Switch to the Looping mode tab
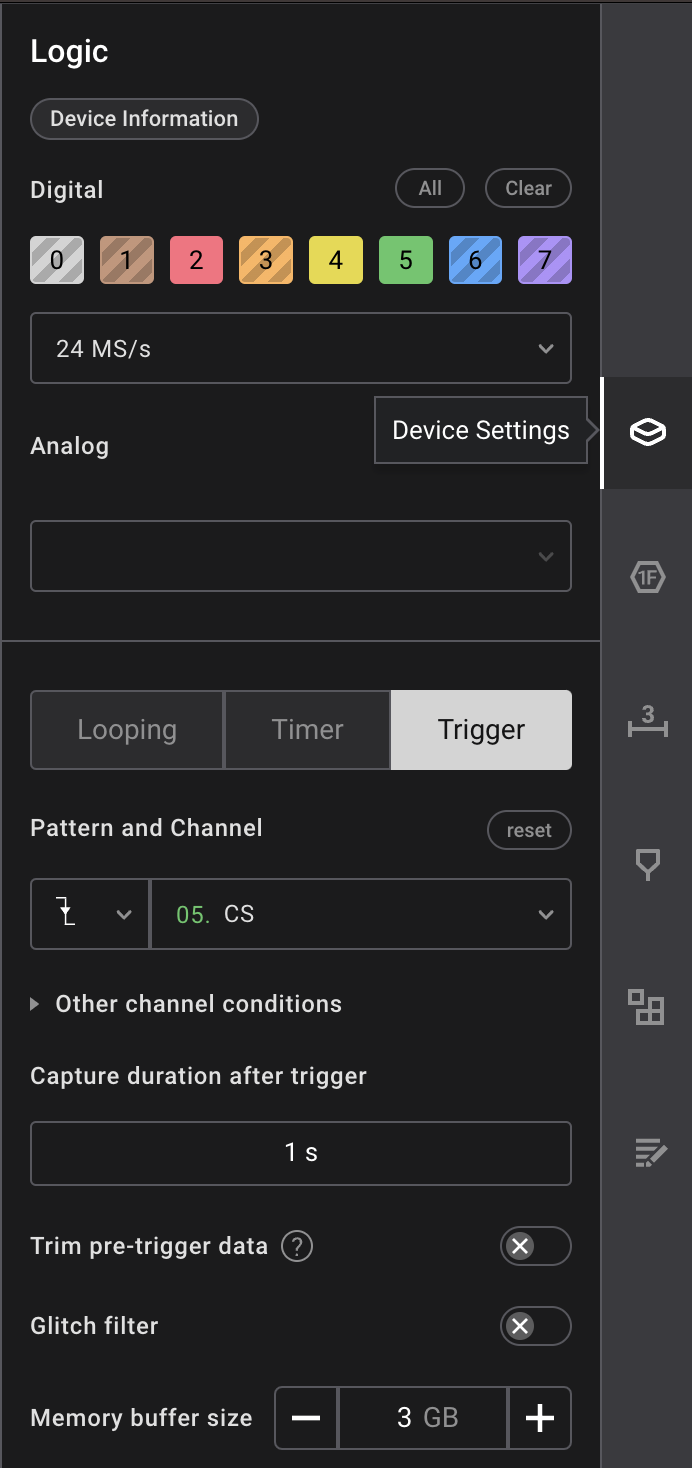This screenshot has width=692, height=1468. coord(126,729)
